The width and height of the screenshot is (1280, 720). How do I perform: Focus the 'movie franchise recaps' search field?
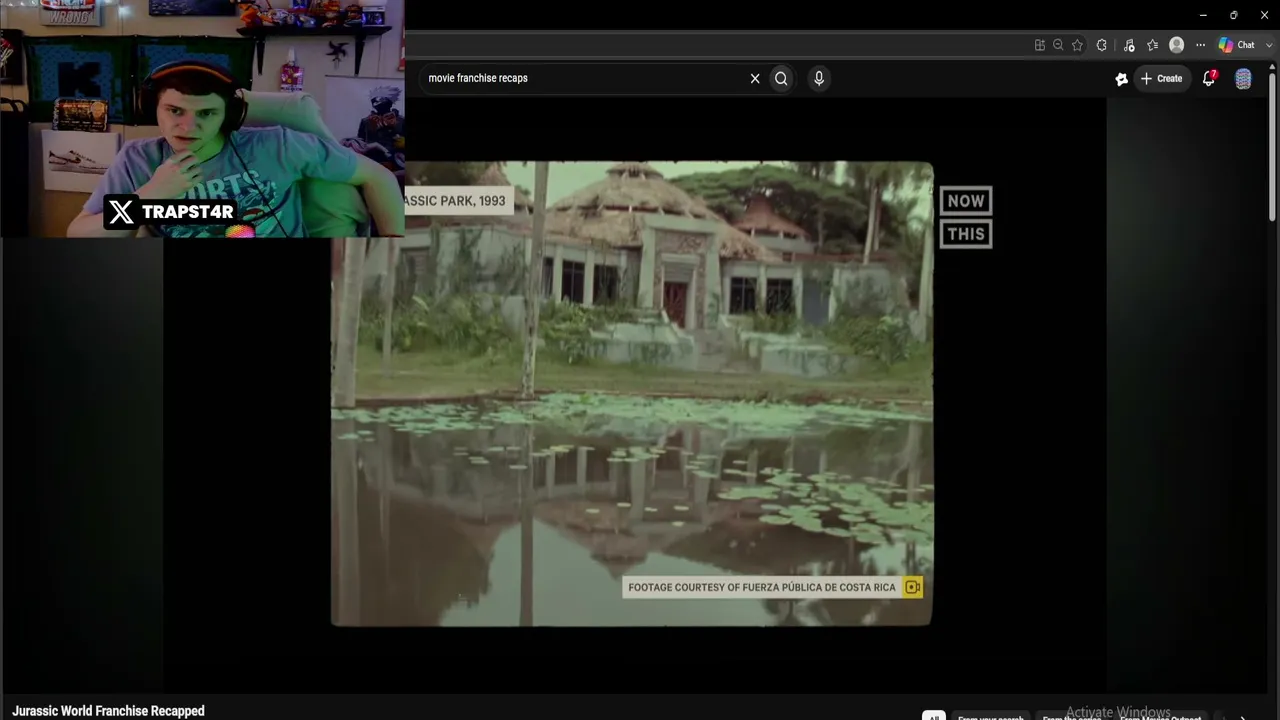[585, 78]
